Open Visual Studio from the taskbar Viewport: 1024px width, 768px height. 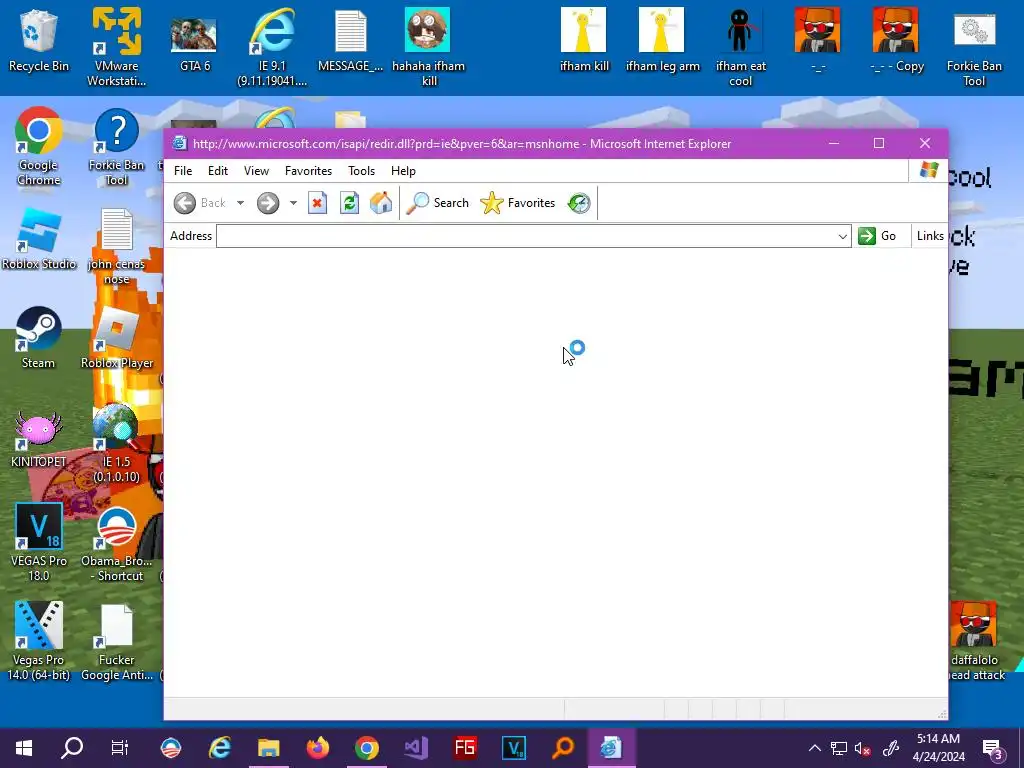tap(416, 748)
